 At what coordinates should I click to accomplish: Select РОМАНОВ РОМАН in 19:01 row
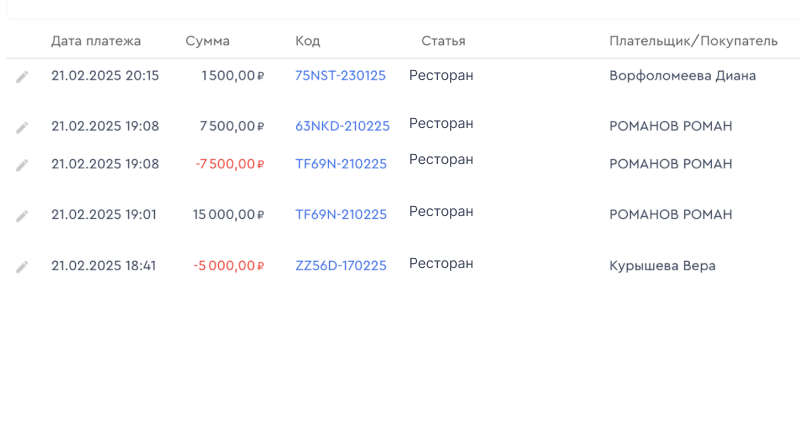coord(671,214)
